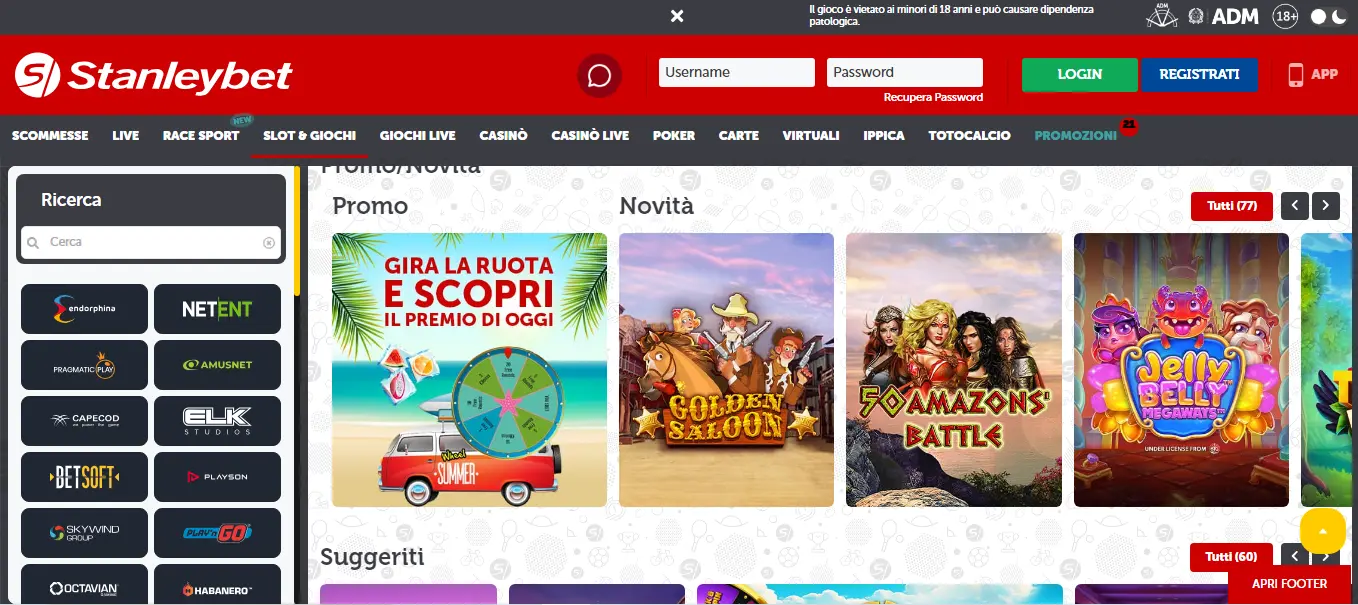Open the RACE SPORT tab

point(201,135)
